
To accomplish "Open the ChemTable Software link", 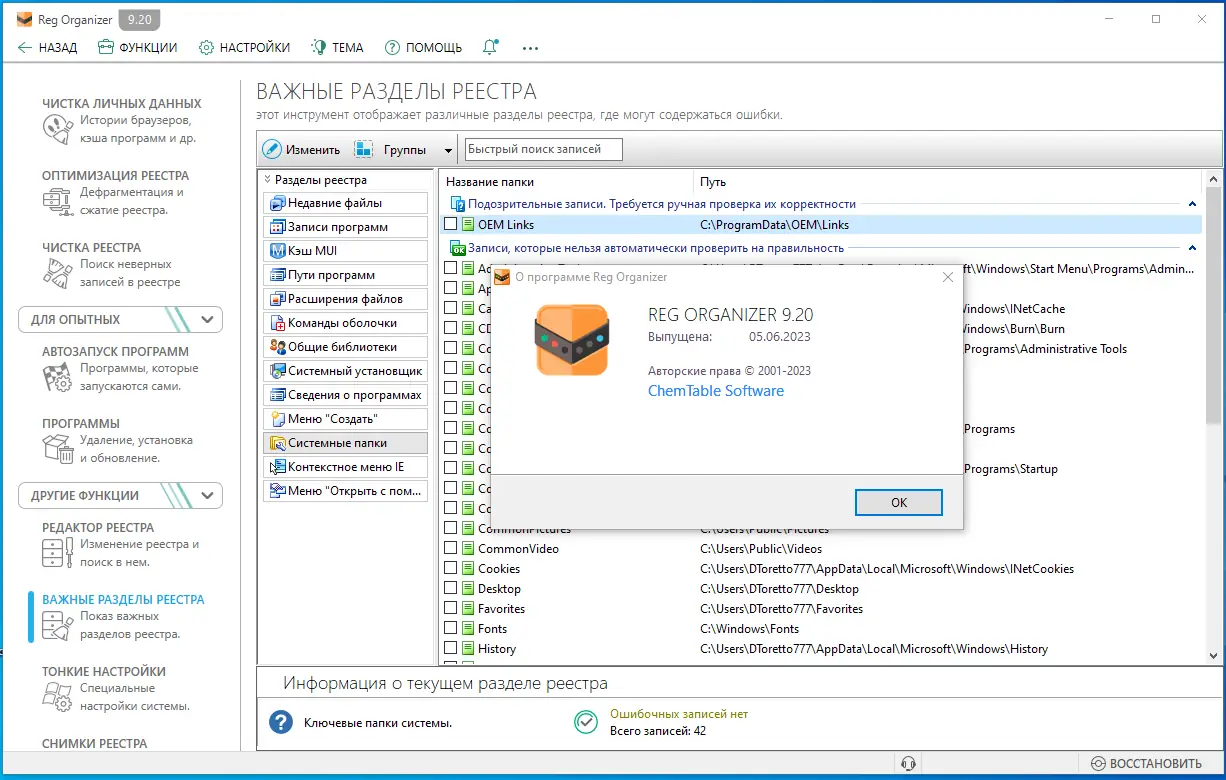I will 716,391.
